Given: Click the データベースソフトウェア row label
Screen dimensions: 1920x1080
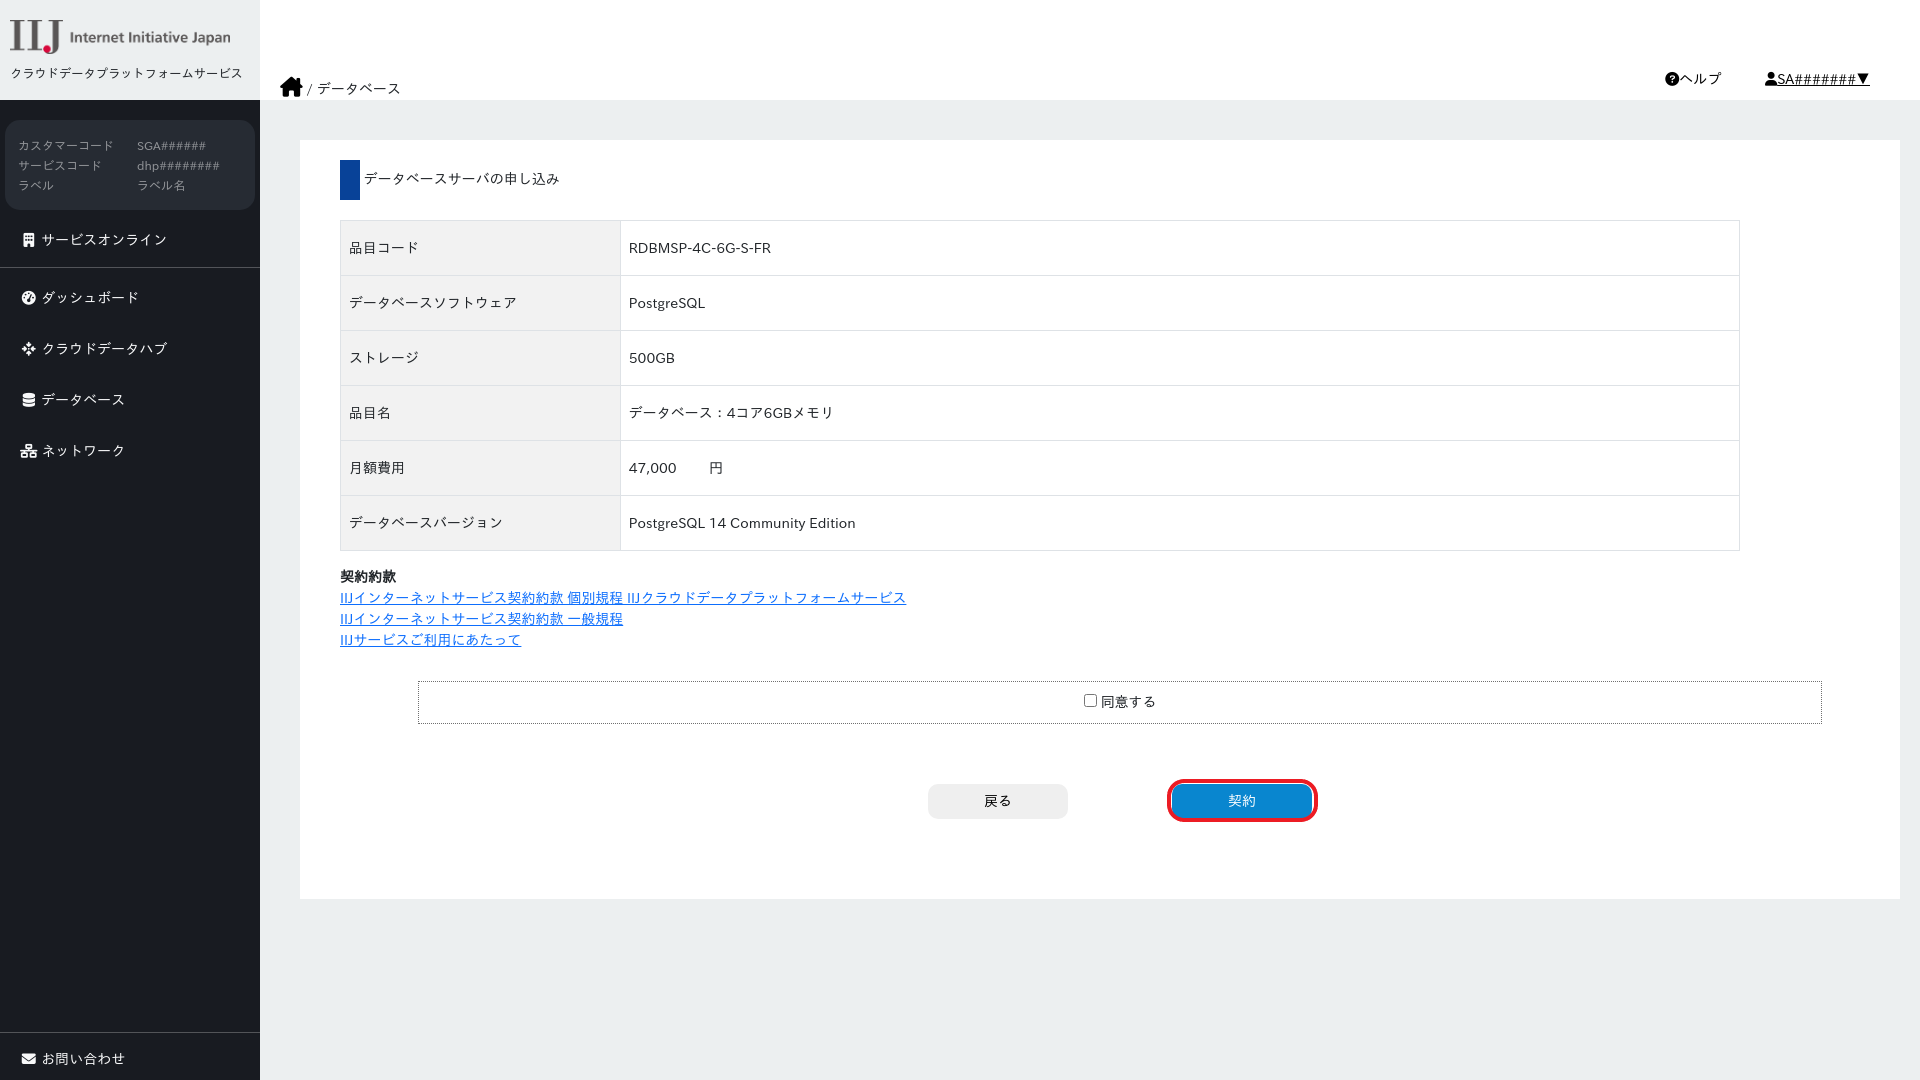Looking at the screenshot, I should pos(433,303).
